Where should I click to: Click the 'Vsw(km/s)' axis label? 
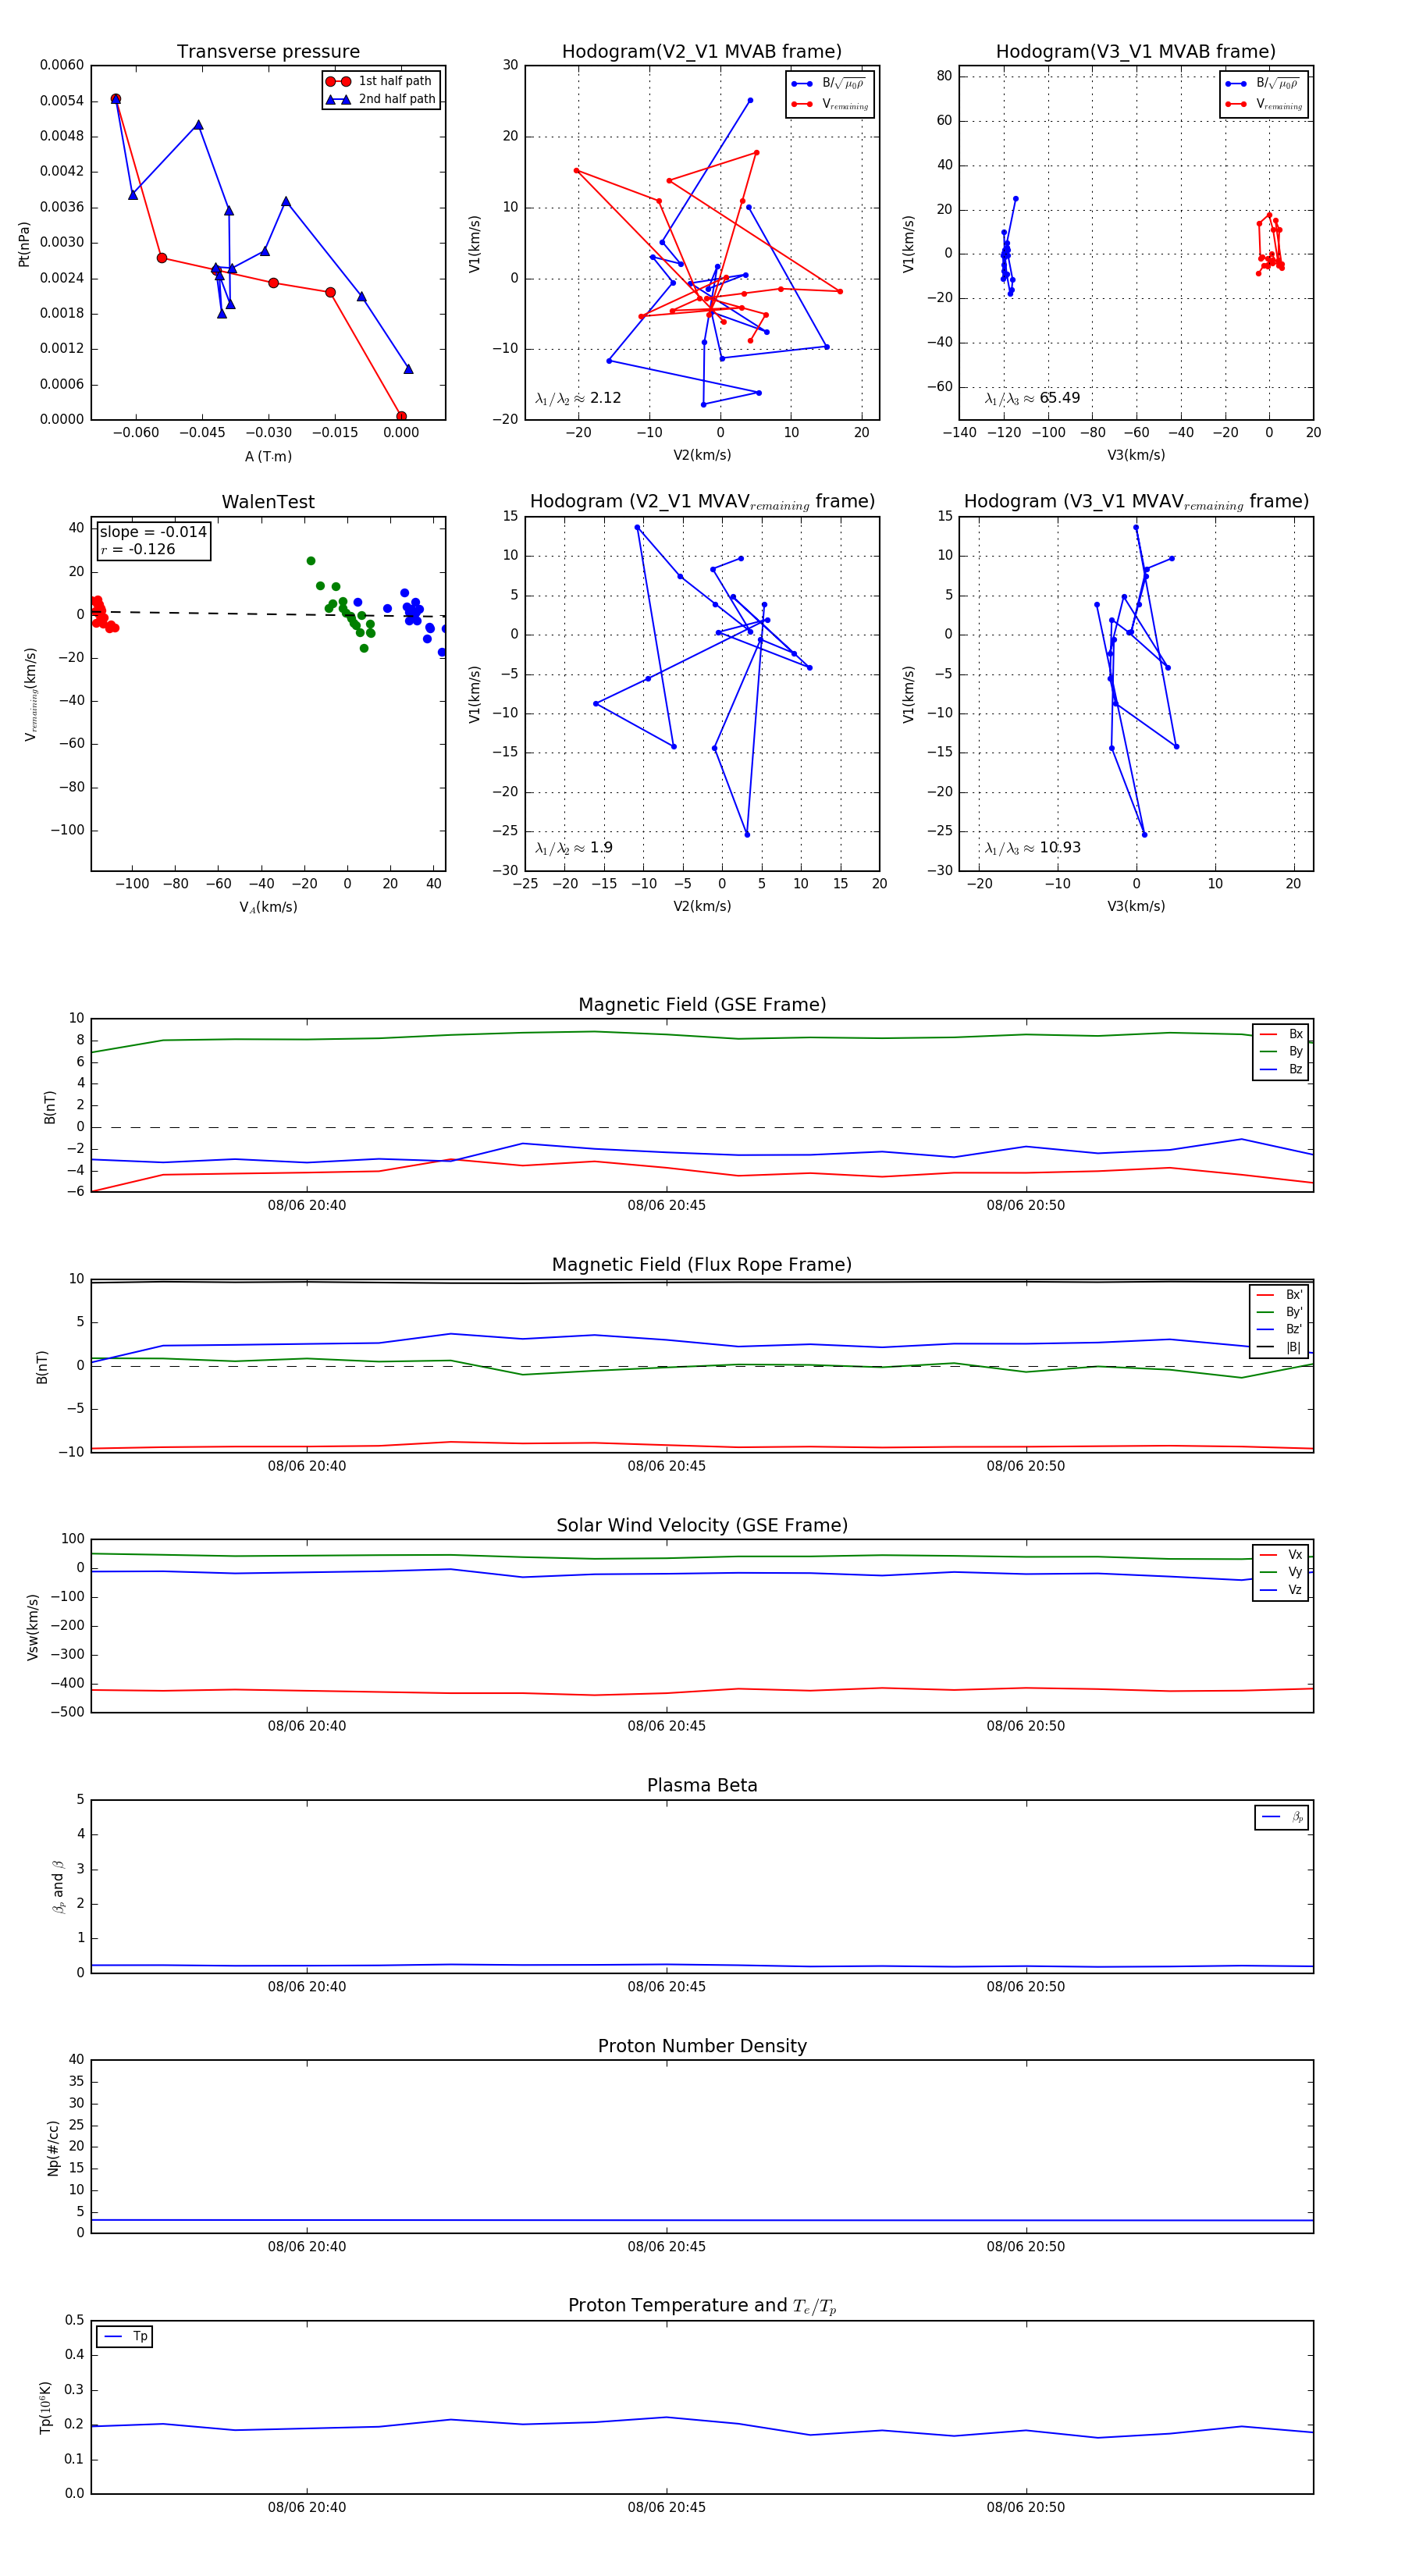[32, 1627]
